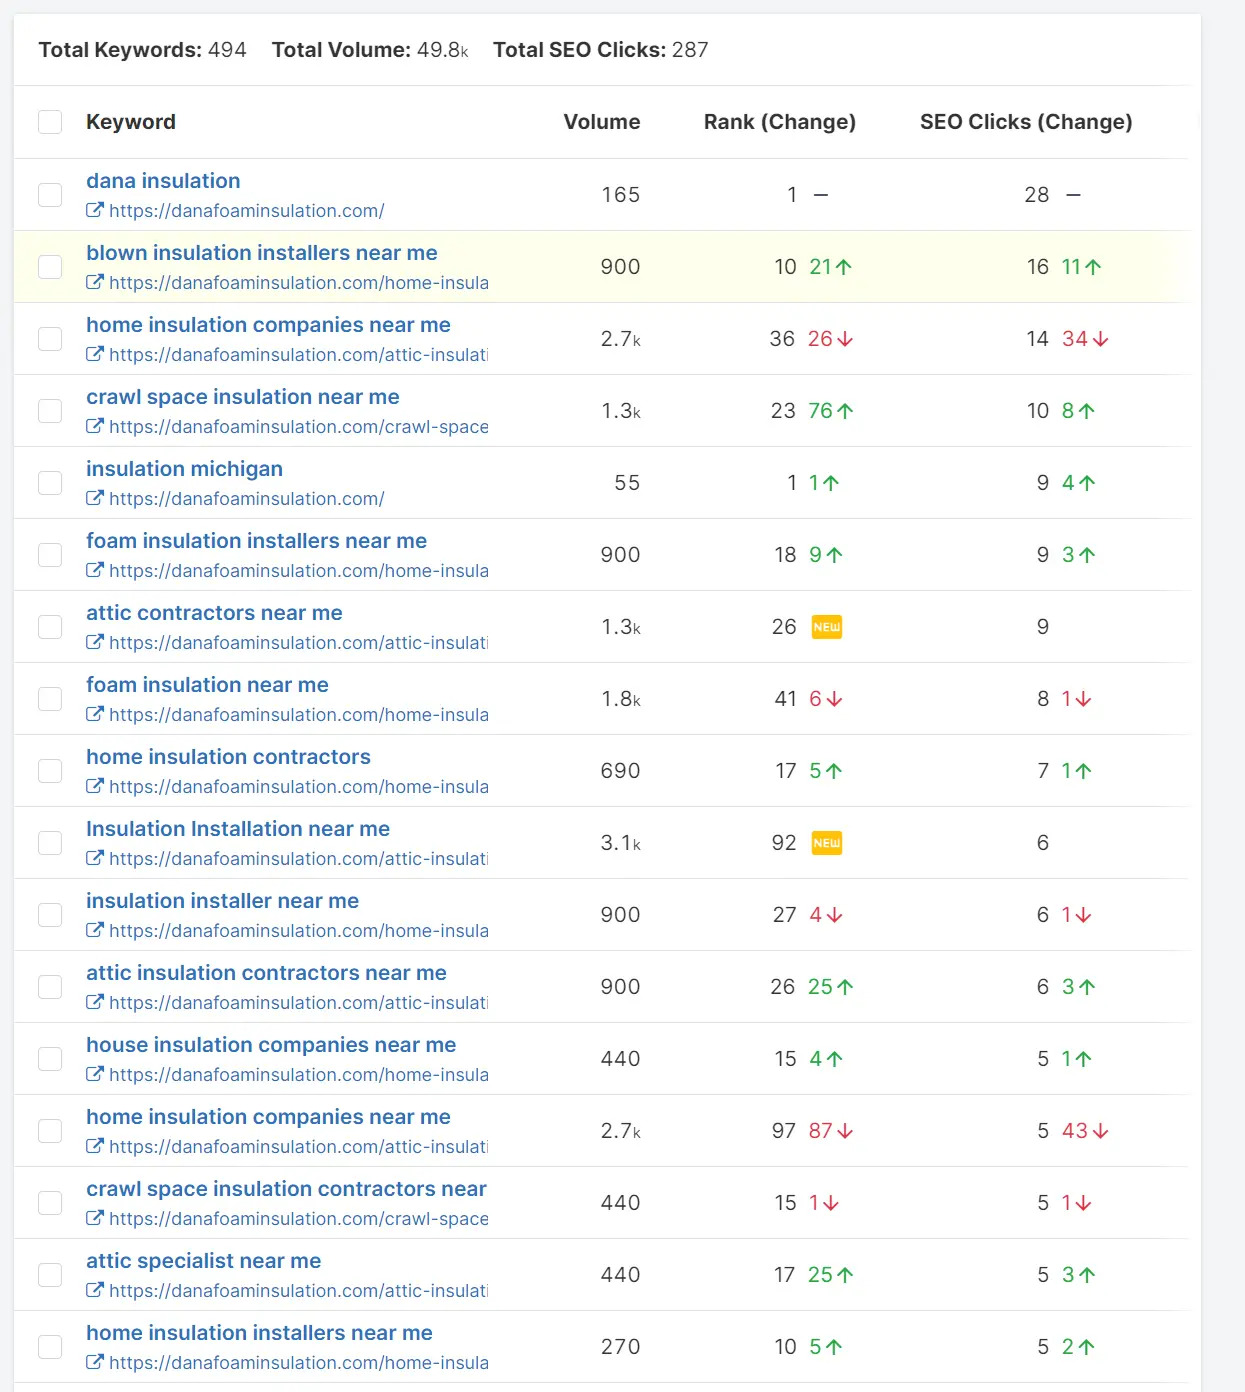Viewport: 1245px width, 1392px height.
Task: Open external link icon under attic contractors near me
Action: coord(95,643)
